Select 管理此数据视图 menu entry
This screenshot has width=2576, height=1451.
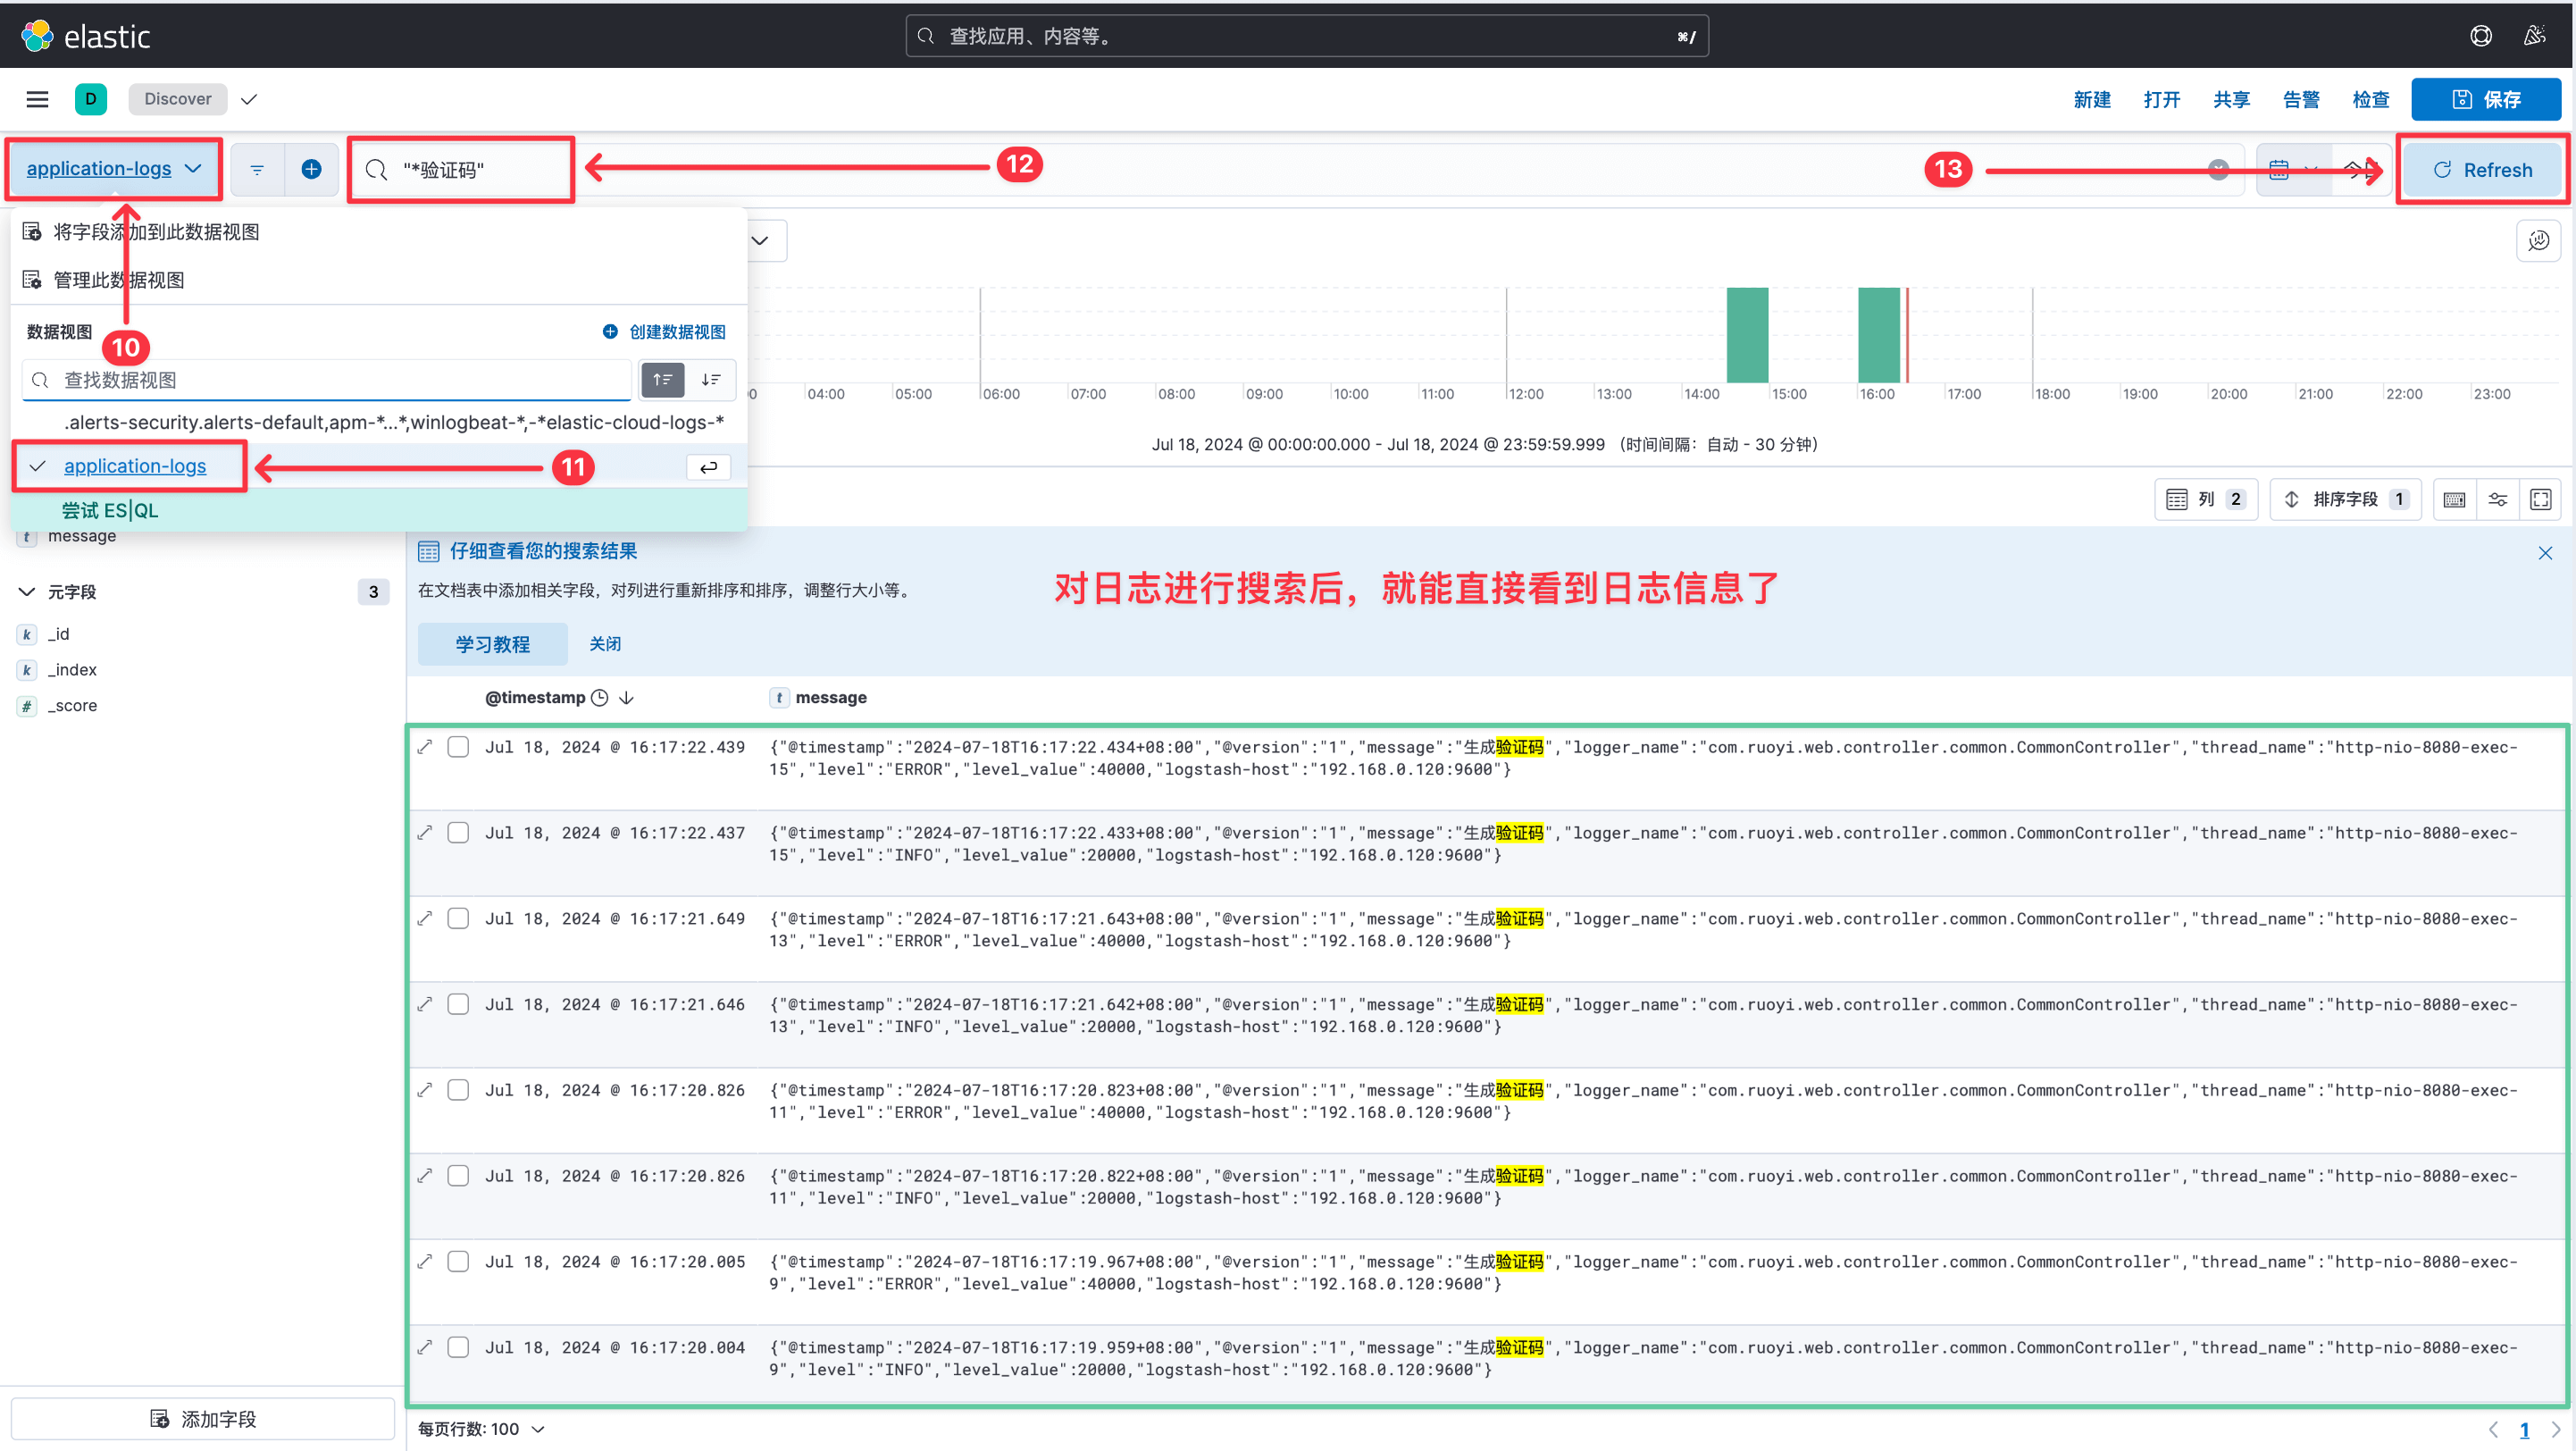click(x=379, y=280)
